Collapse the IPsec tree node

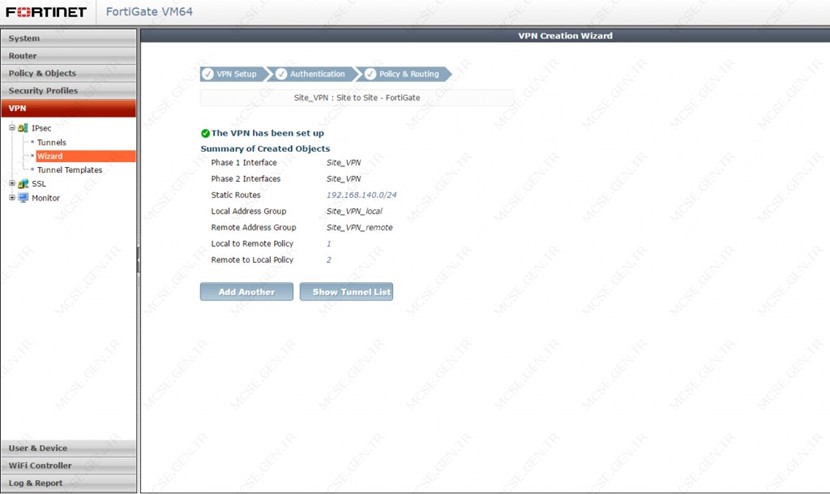(x=12, y=128)
